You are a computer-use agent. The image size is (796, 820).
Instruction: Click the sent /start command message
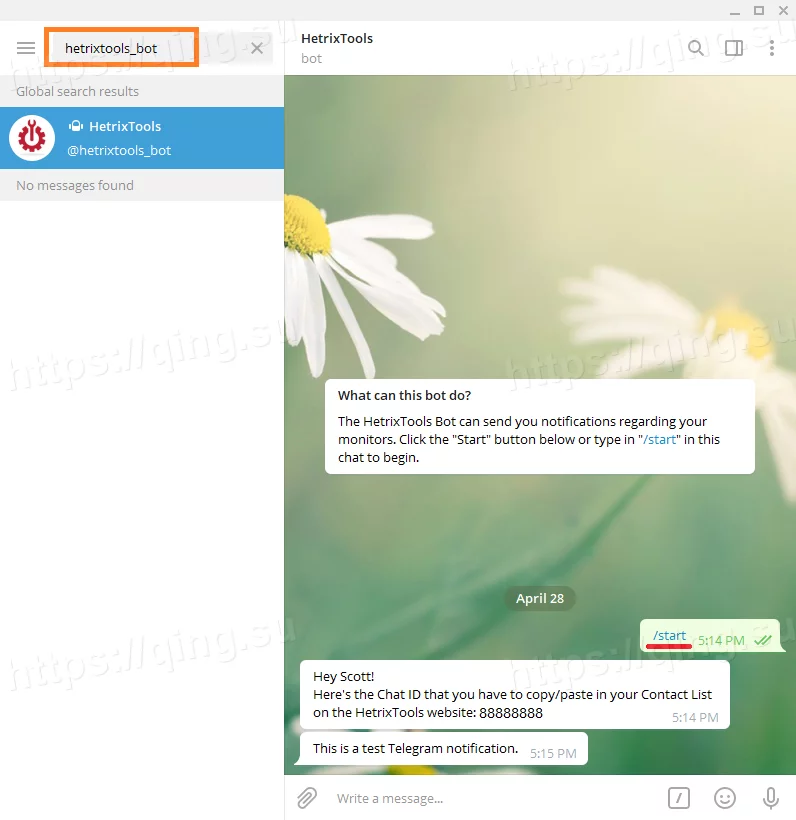pos(710,636)
